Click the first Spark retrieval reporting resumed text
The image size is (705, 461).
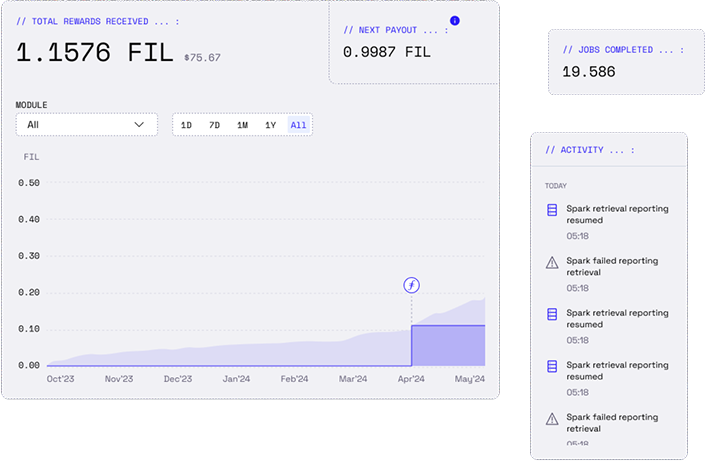click(615, 214)
